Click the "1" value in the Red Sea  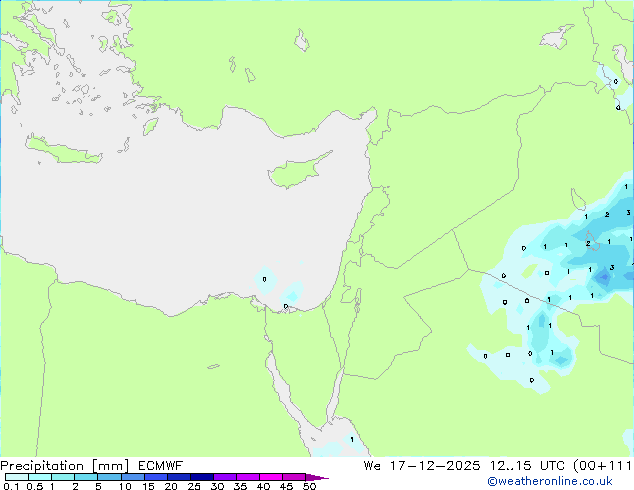click(352, 439)
